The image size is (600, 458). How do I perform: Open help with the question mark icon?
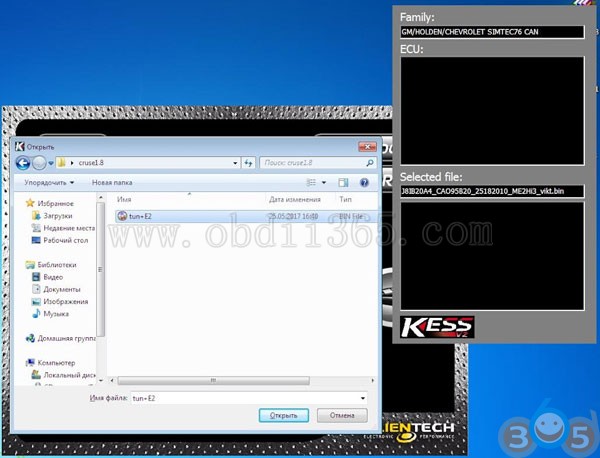click(x=364, y=183)
